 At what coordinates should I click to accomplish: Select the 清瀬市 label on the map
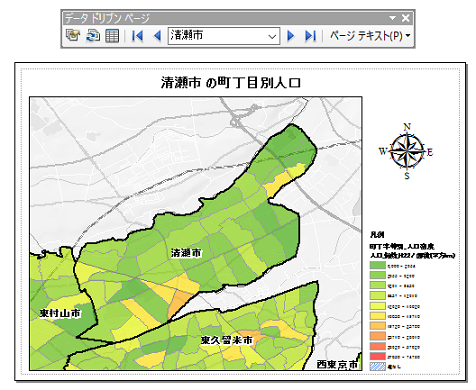186,253
